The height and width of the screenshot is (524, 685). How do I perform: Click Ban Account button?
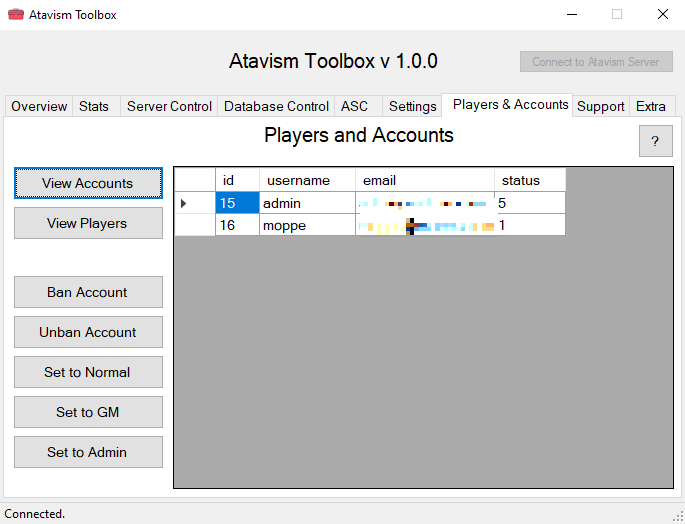click(88, 292)
